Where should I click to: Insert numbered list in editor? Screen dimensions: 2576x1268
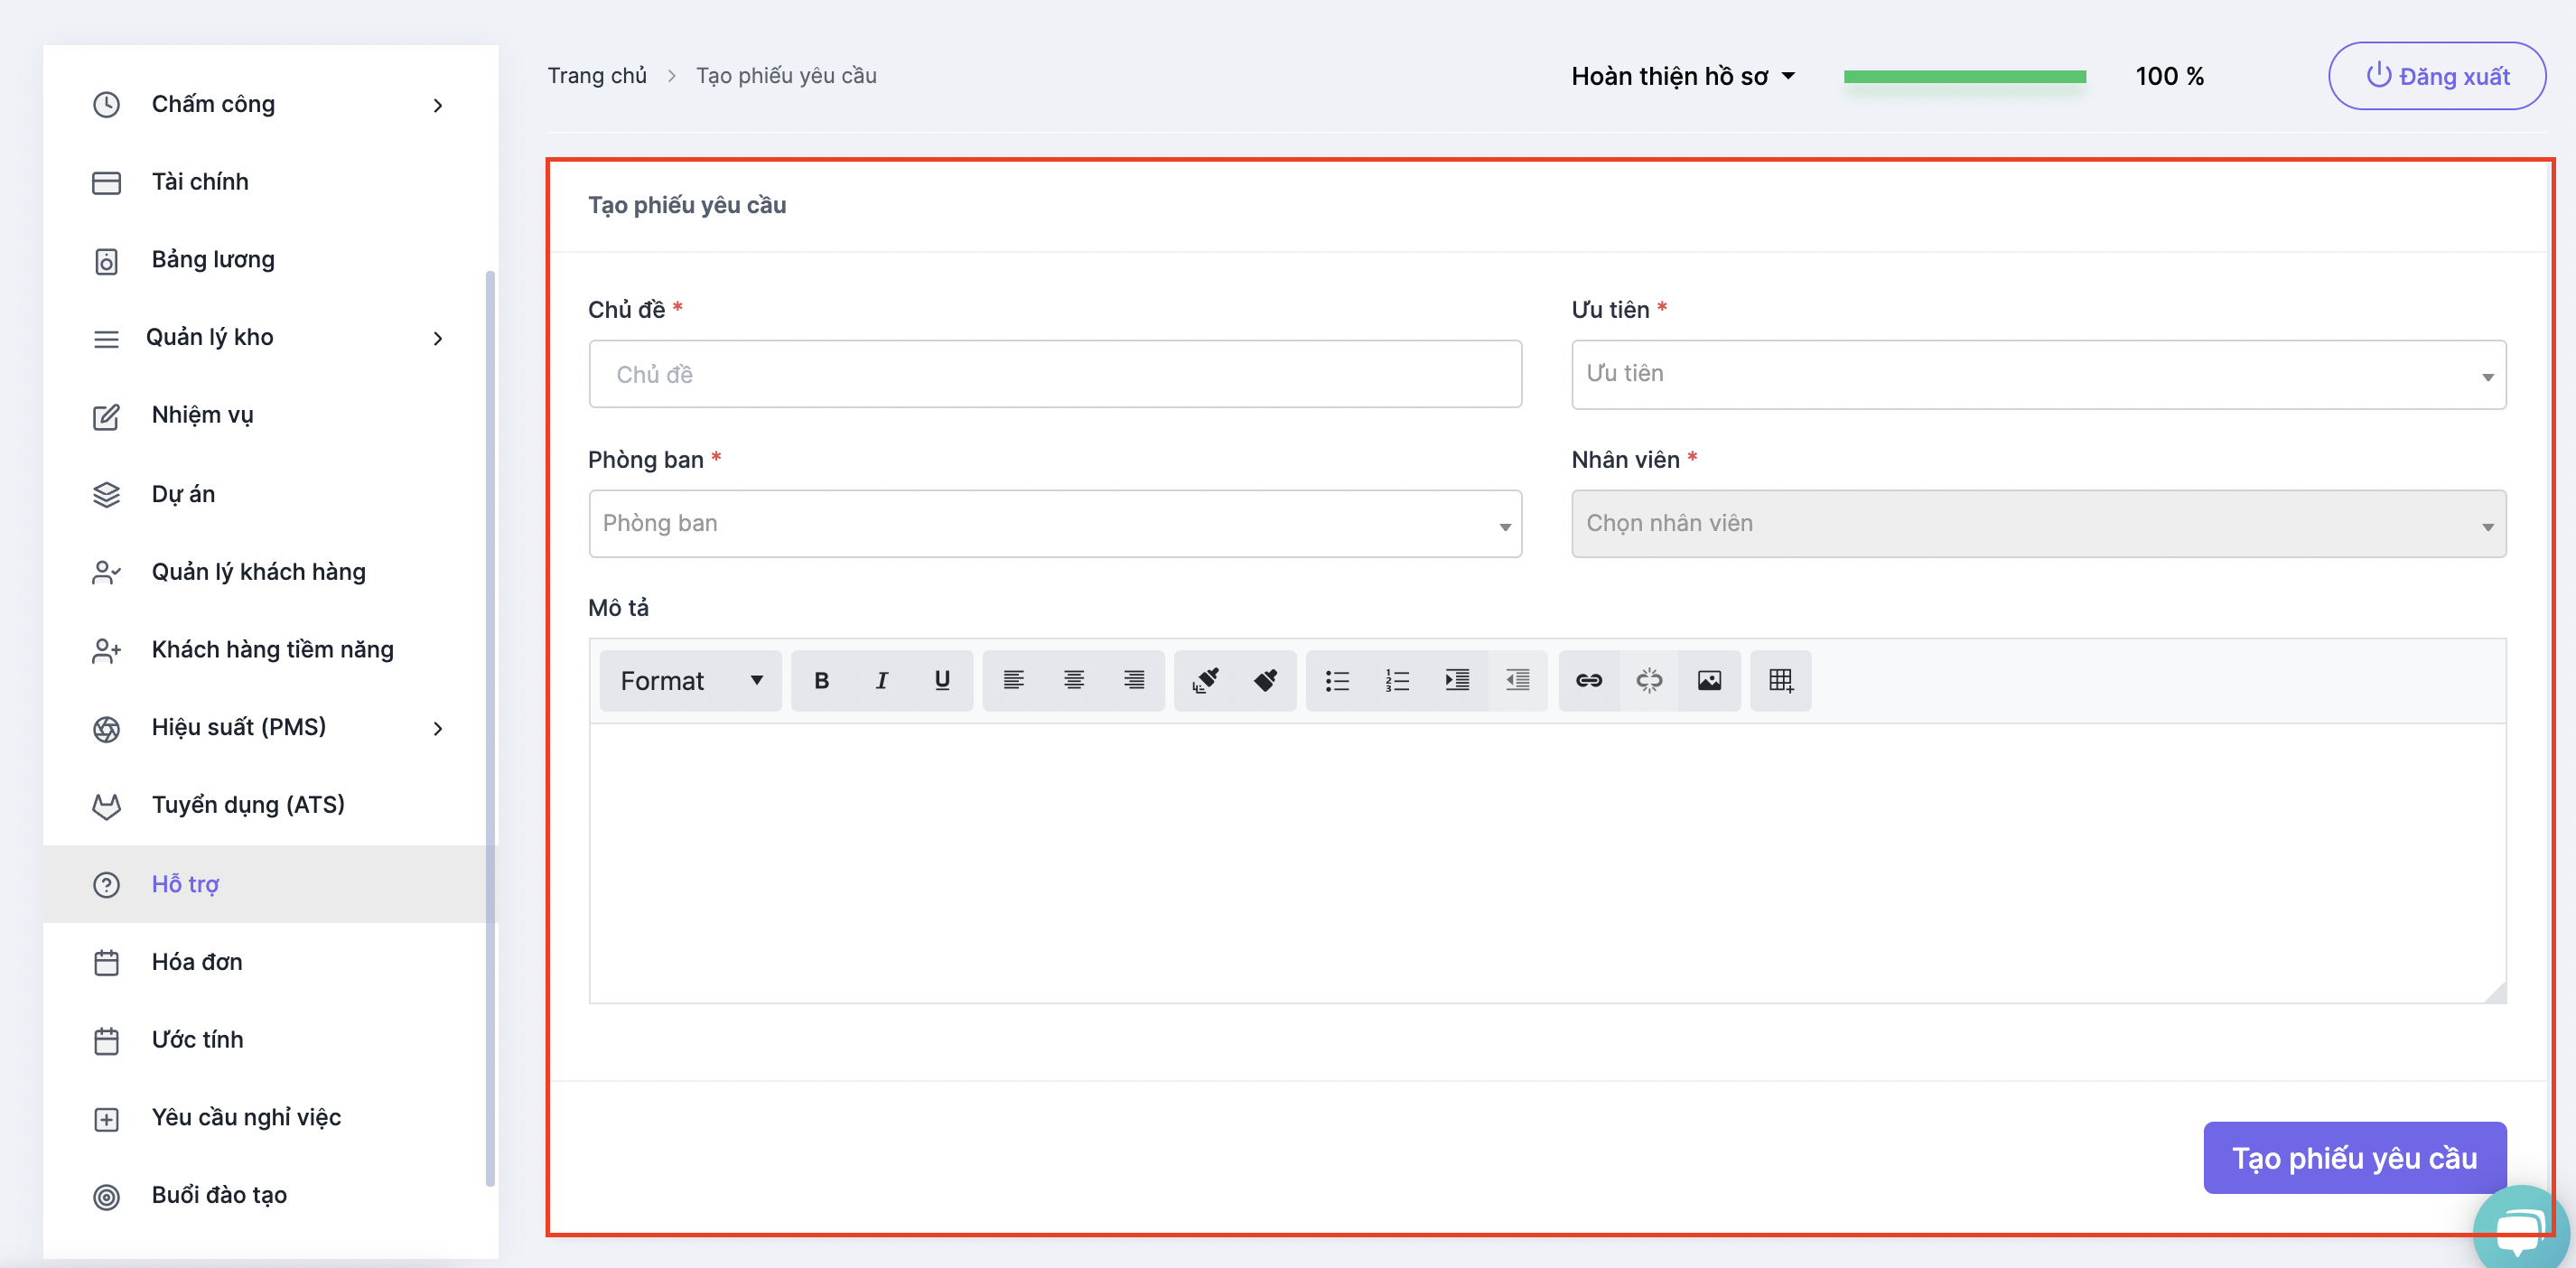pos(1397,681)
